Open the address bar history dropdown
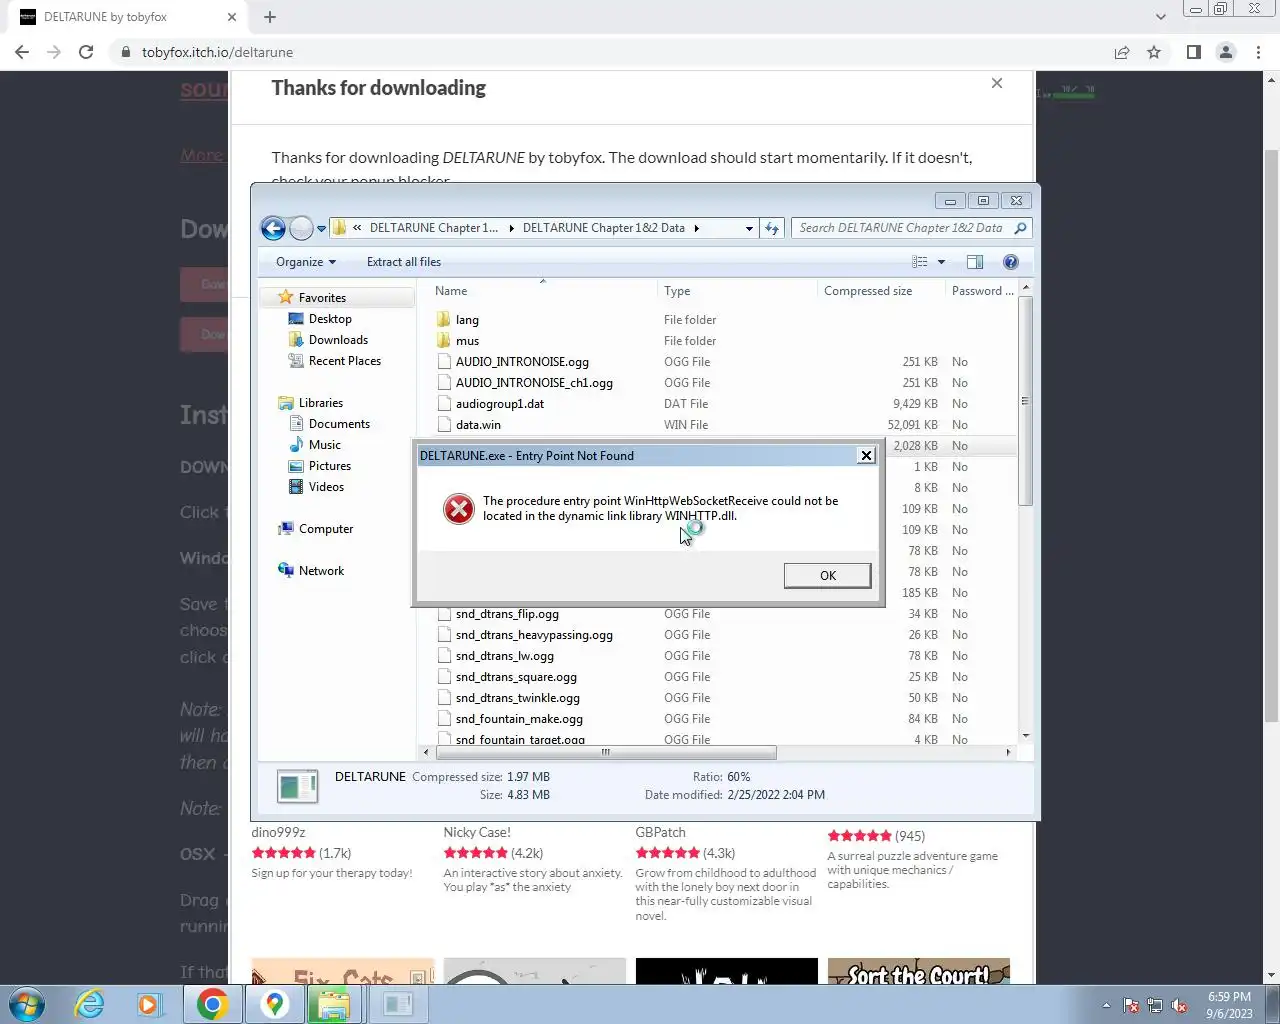Image resolution: width=1280 pixels, height=1024 pixels. [x=749, y=229]
